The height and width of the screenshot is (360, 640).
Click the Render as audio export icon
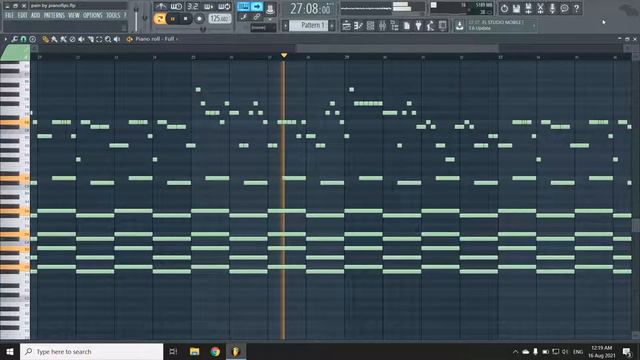click(528, 8)
